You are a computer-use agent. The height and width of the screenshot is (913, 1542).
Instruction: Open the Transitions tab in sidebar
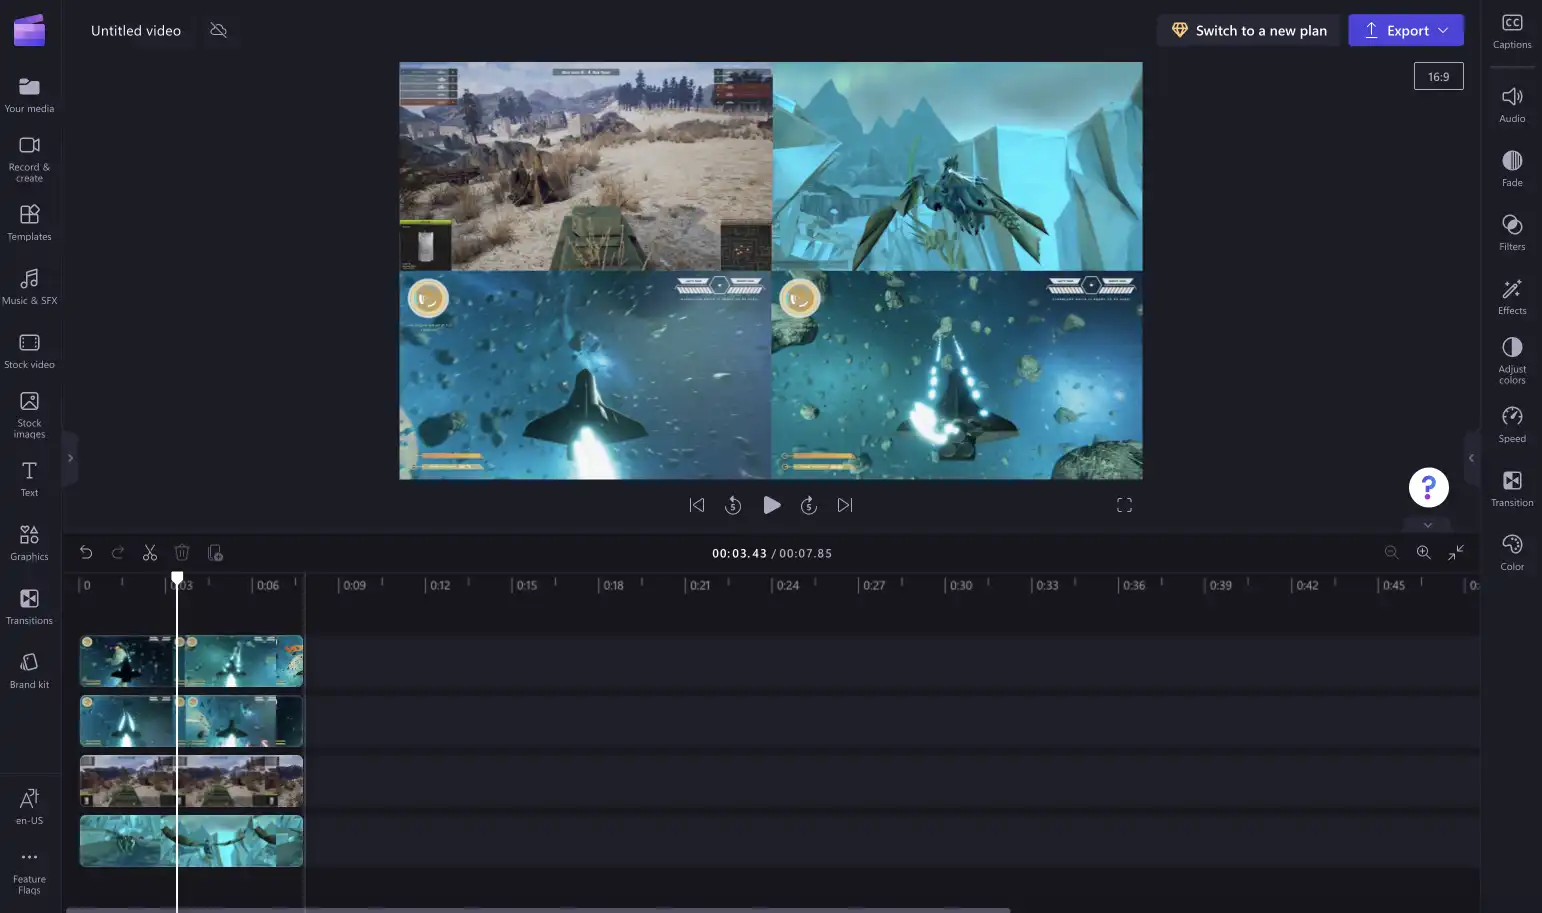[x=29, y=606]
